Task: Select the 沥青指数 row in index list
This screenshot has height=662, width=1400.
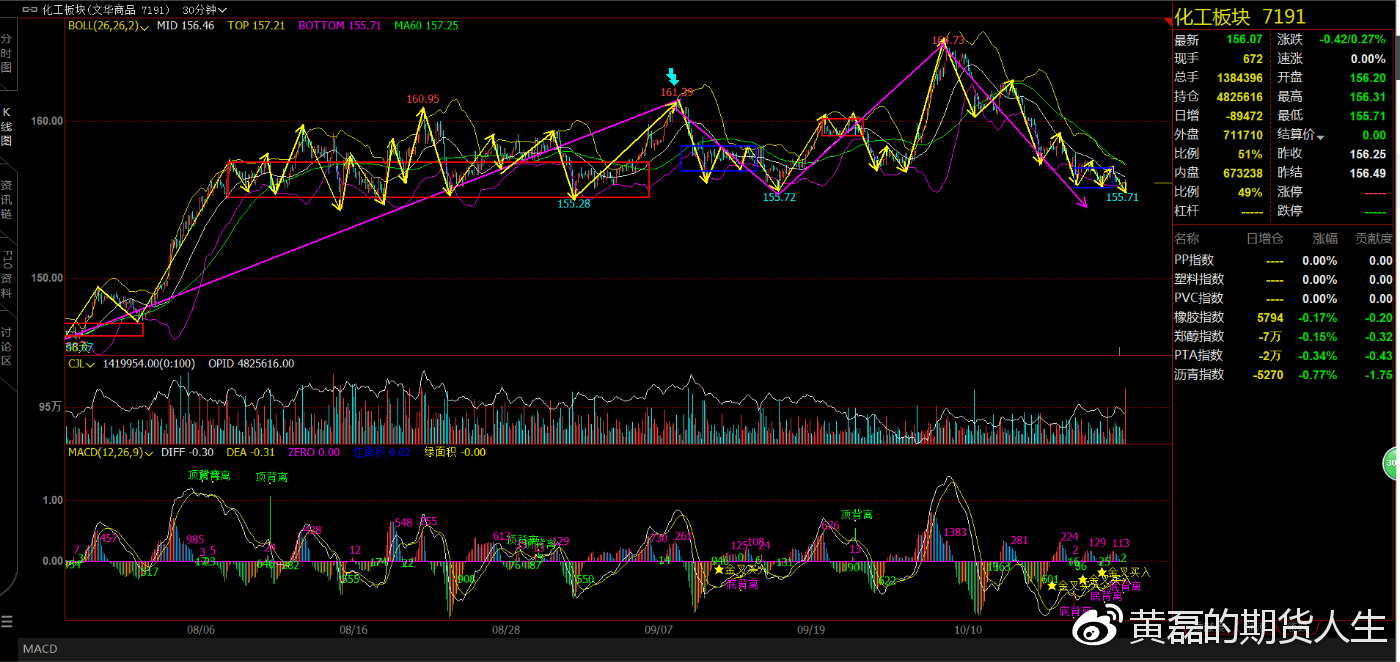Action: click(x=1198, y=374)
